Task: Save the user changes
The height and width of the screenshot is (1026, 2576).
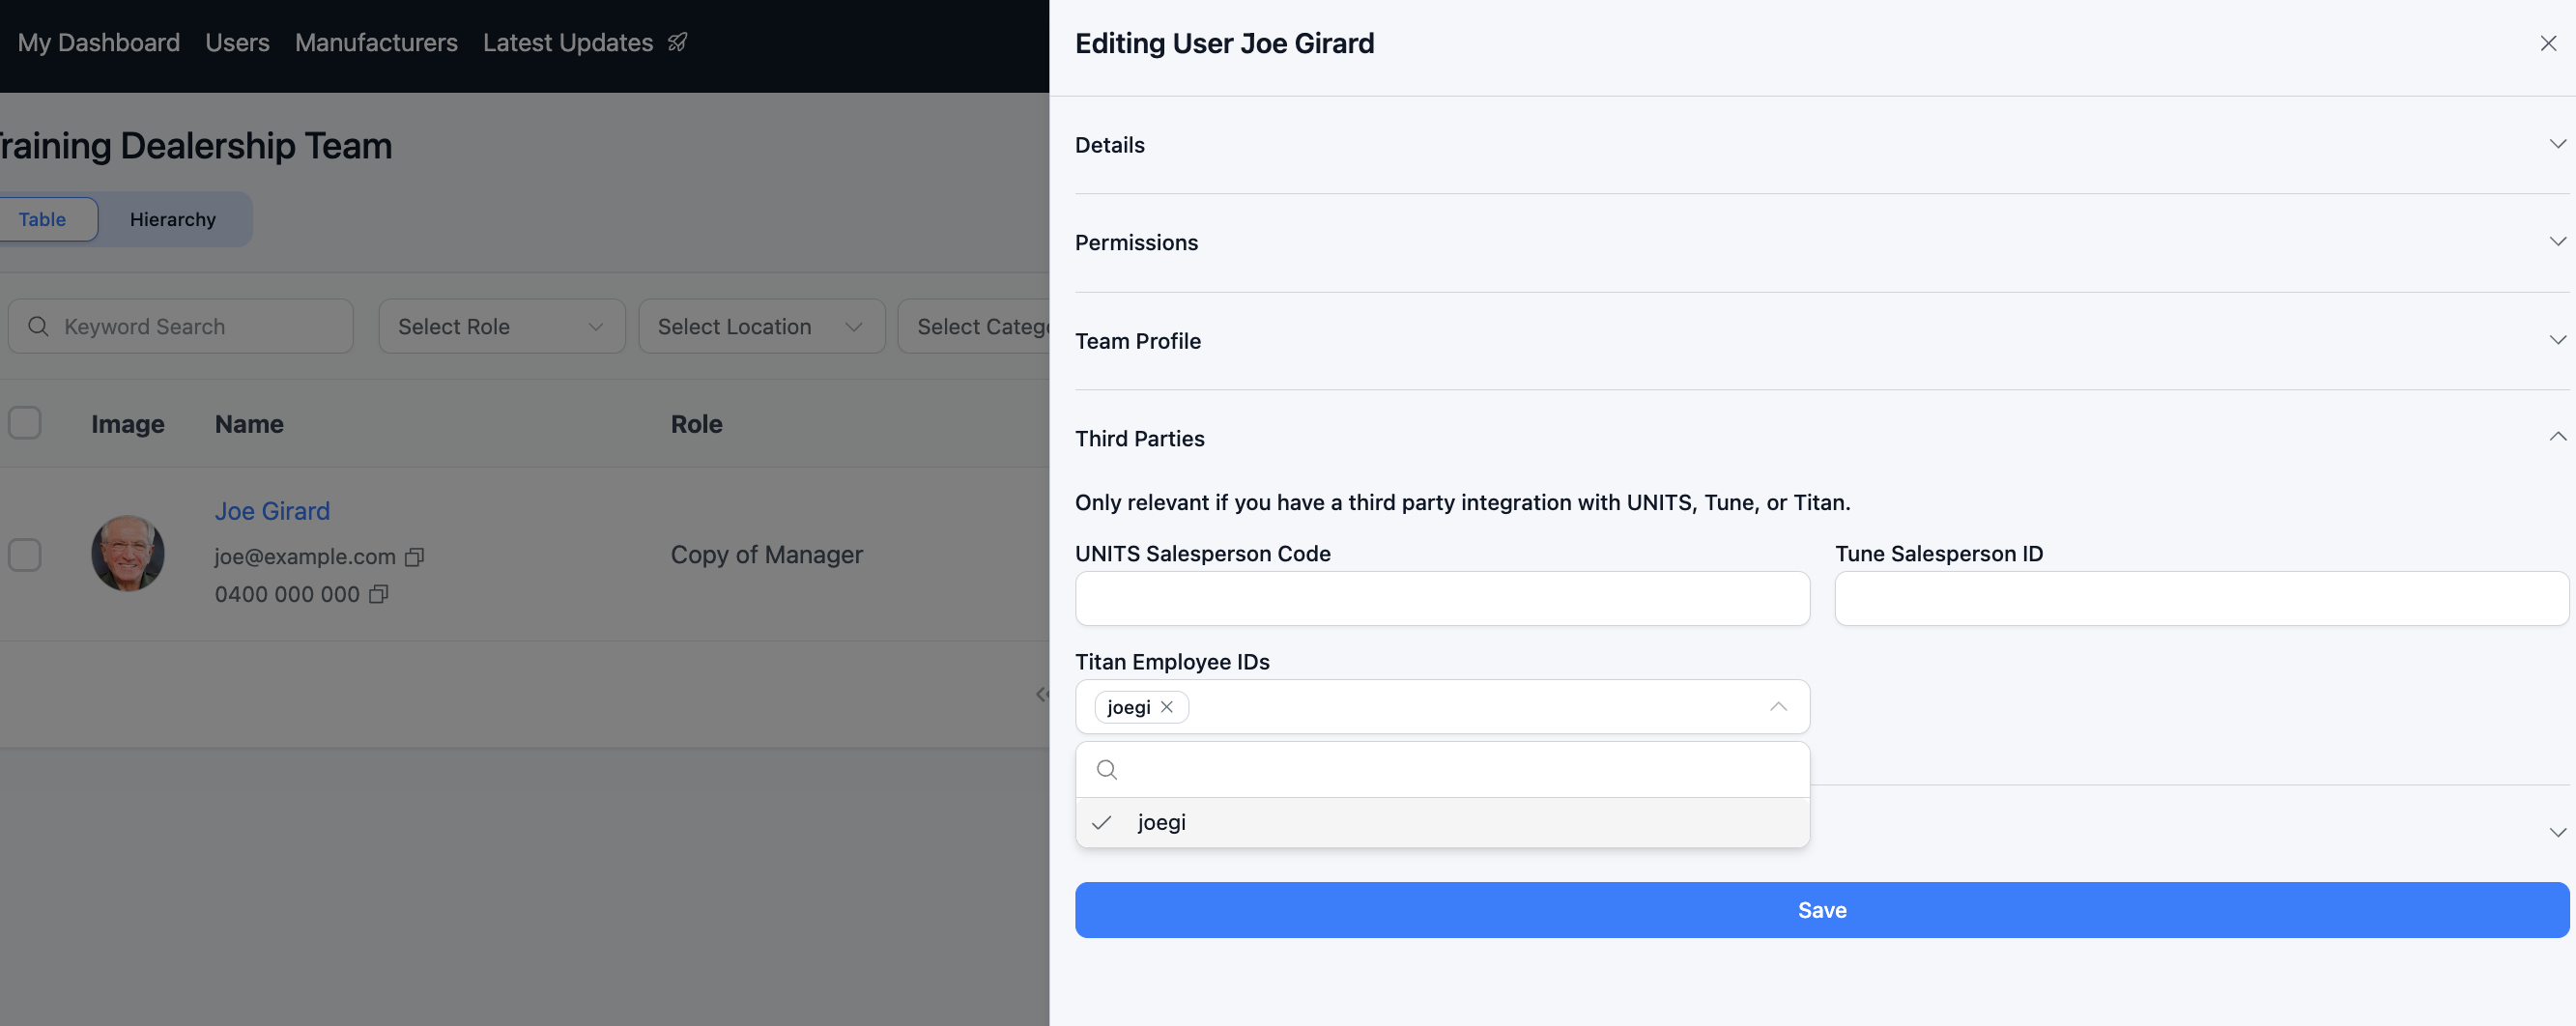Action: click(x=1822, y=910)
